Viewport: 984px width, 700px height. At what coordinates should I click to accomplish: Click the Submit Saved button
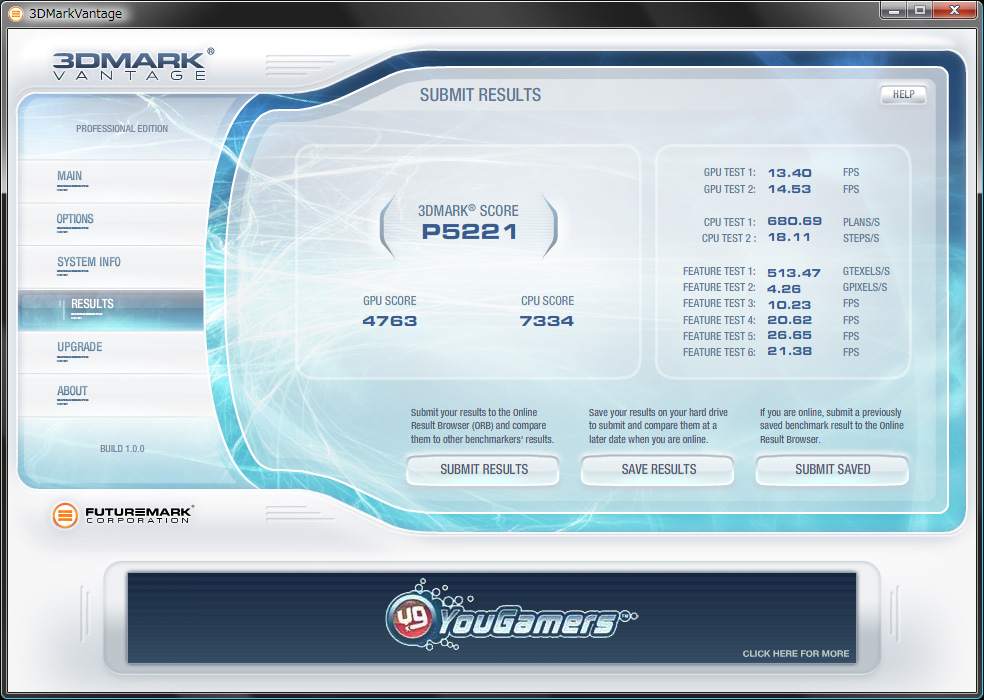[x=832, y=470]
